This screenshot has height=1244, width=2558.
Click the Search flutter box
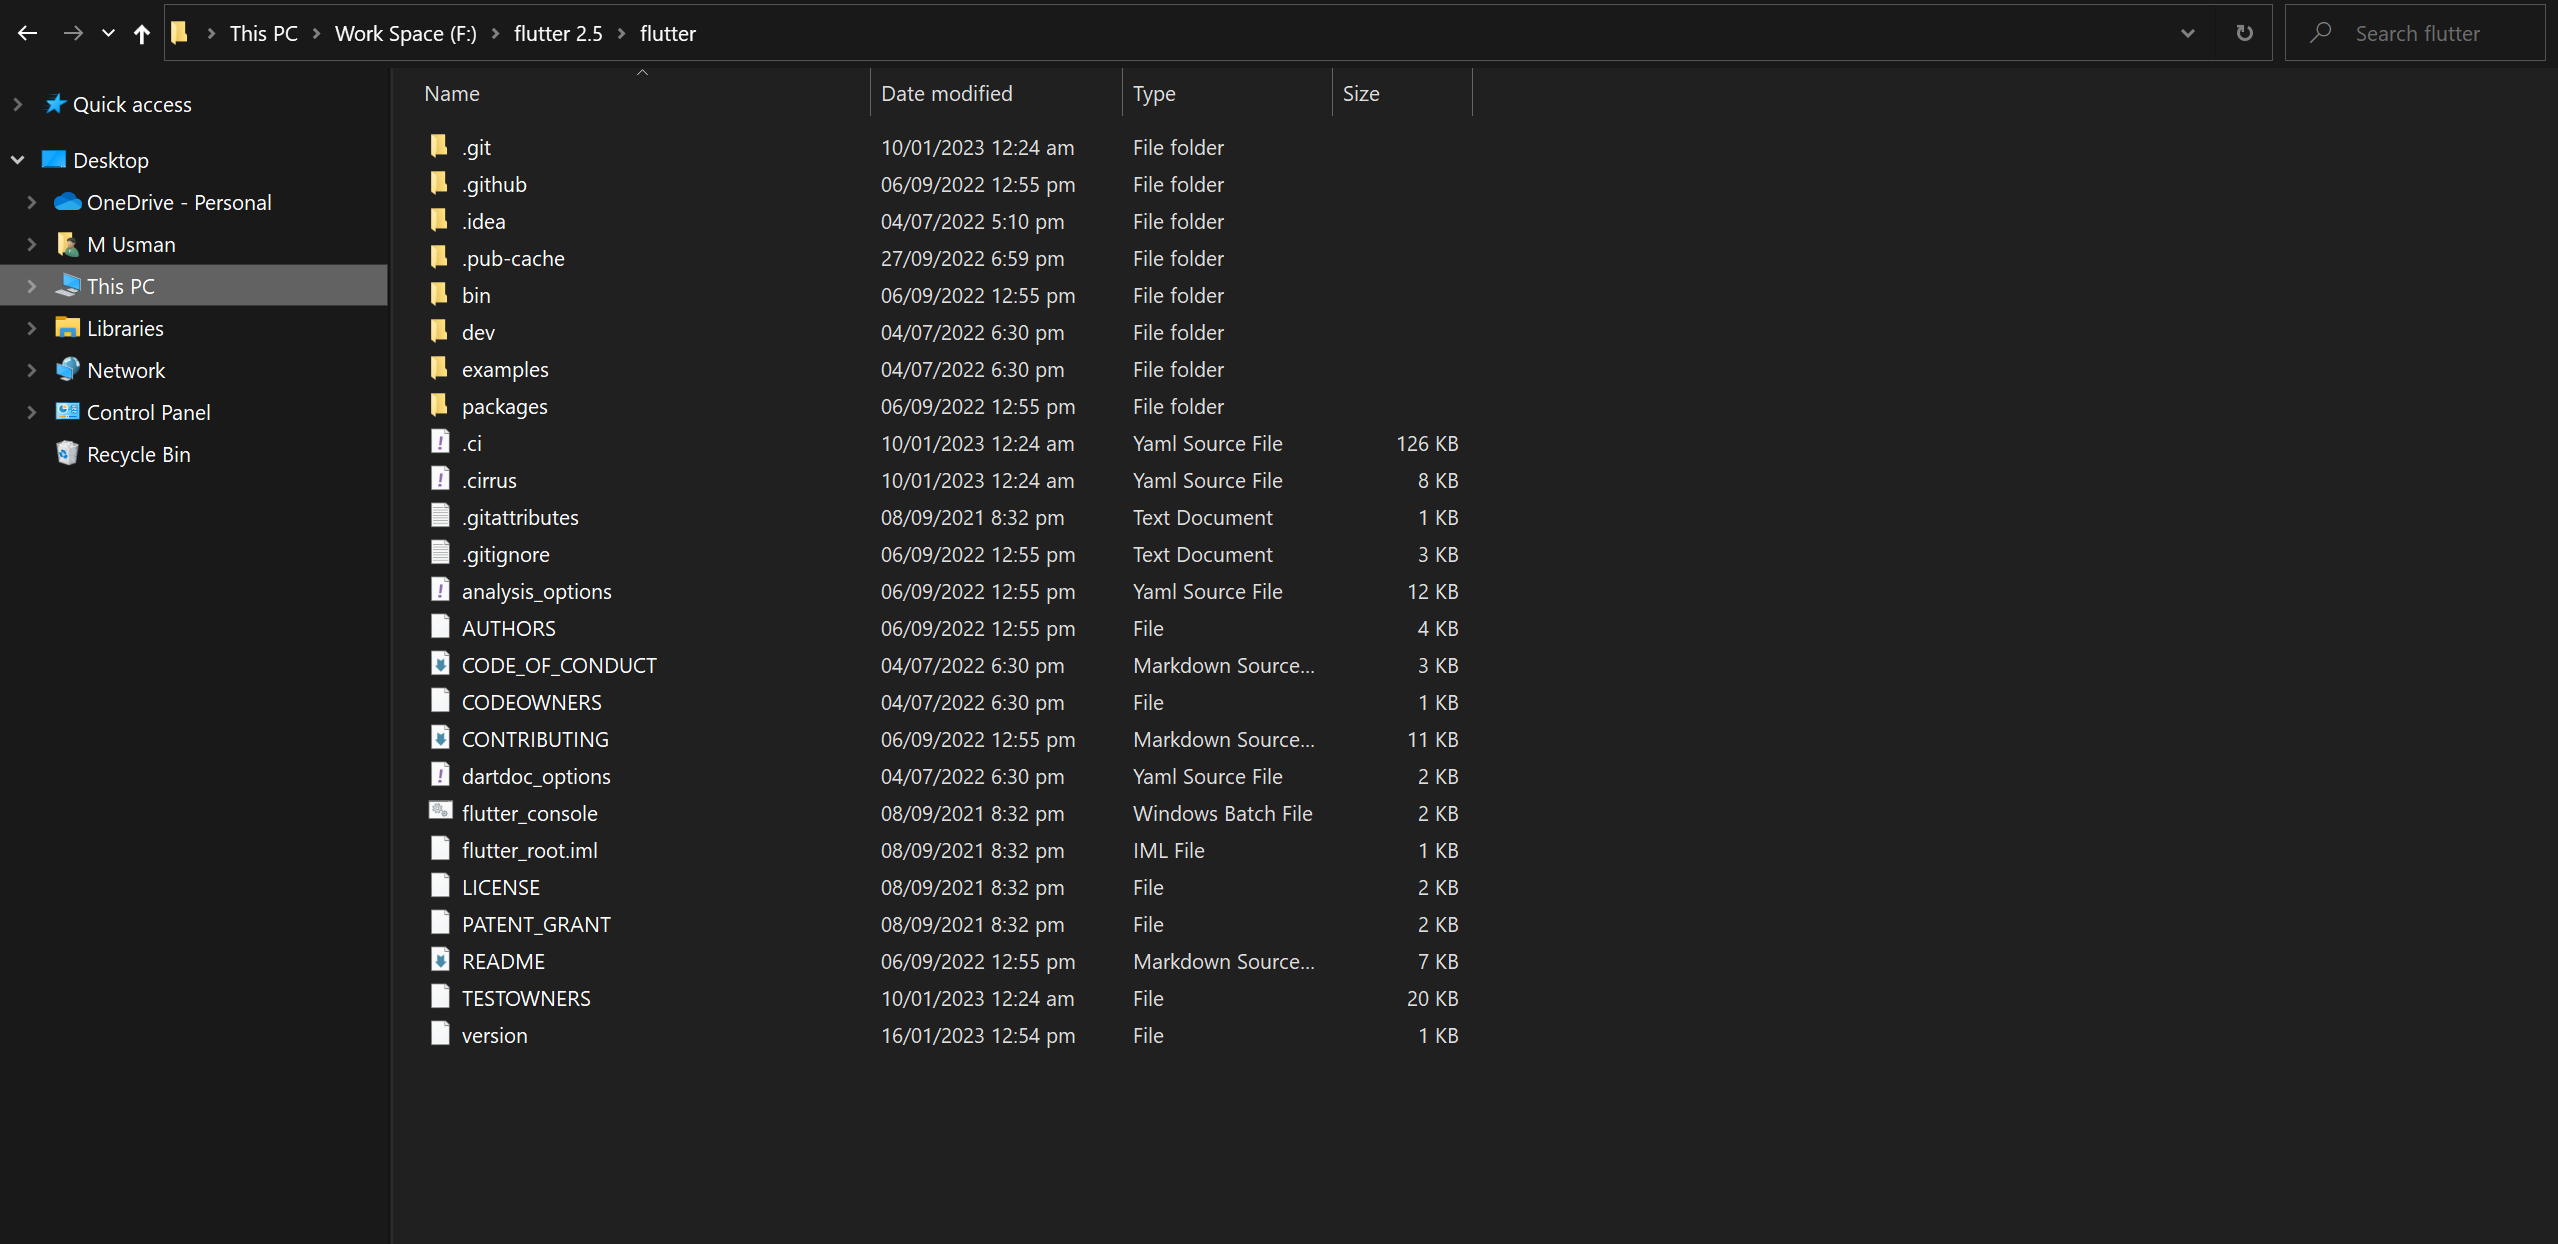2416,33
